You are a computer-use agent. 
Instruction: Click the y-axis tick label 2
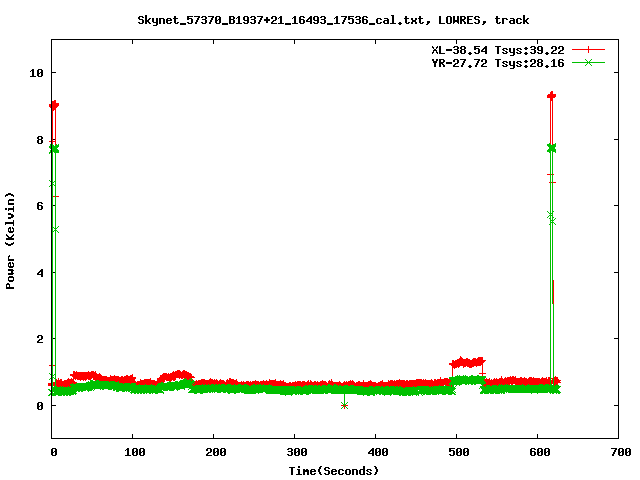pyautogui.click(x=40, y=339)
